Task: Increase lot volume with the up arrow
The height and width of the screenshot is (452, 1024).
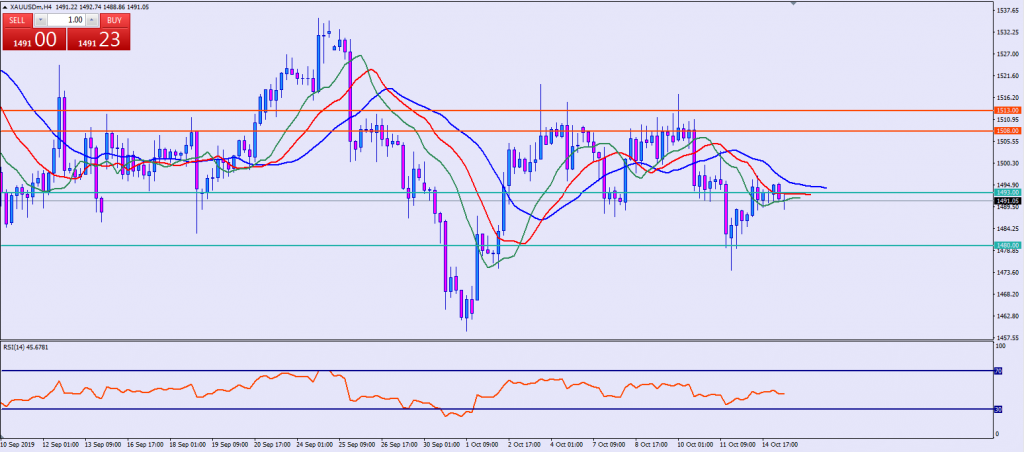Action: [93, 20]
